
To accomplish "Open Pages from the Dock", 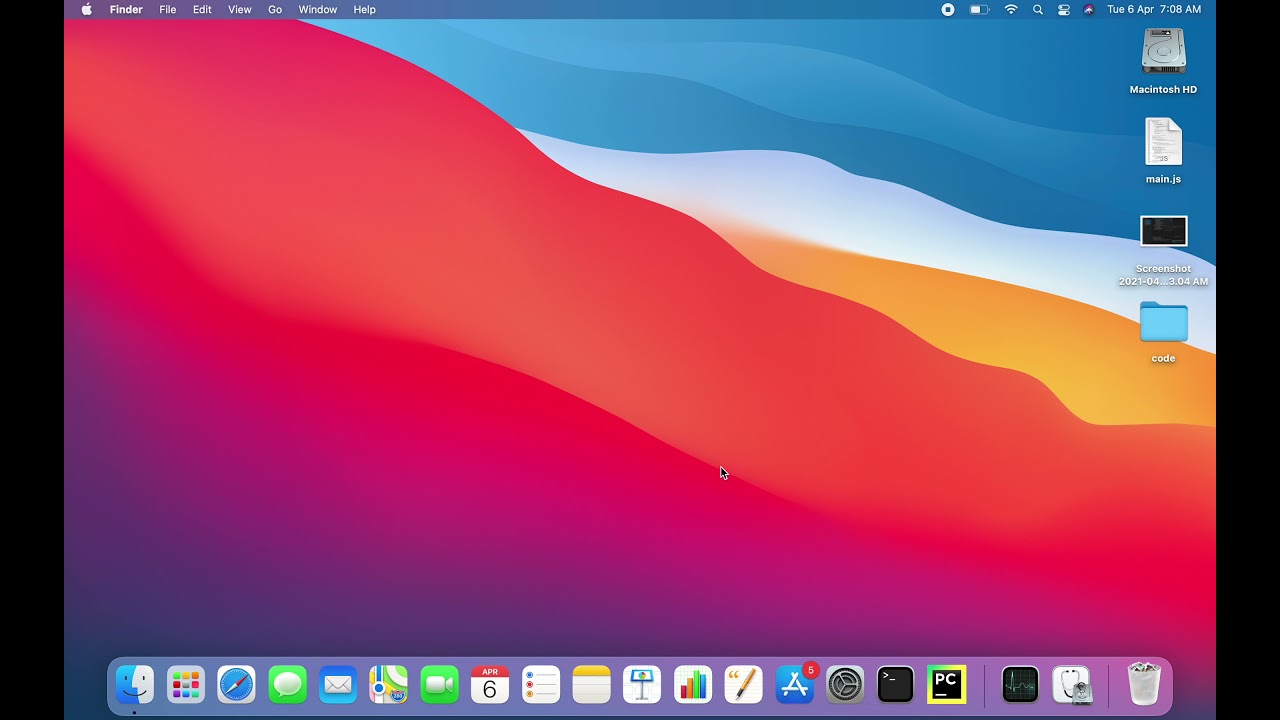I will tap(743, 685).
